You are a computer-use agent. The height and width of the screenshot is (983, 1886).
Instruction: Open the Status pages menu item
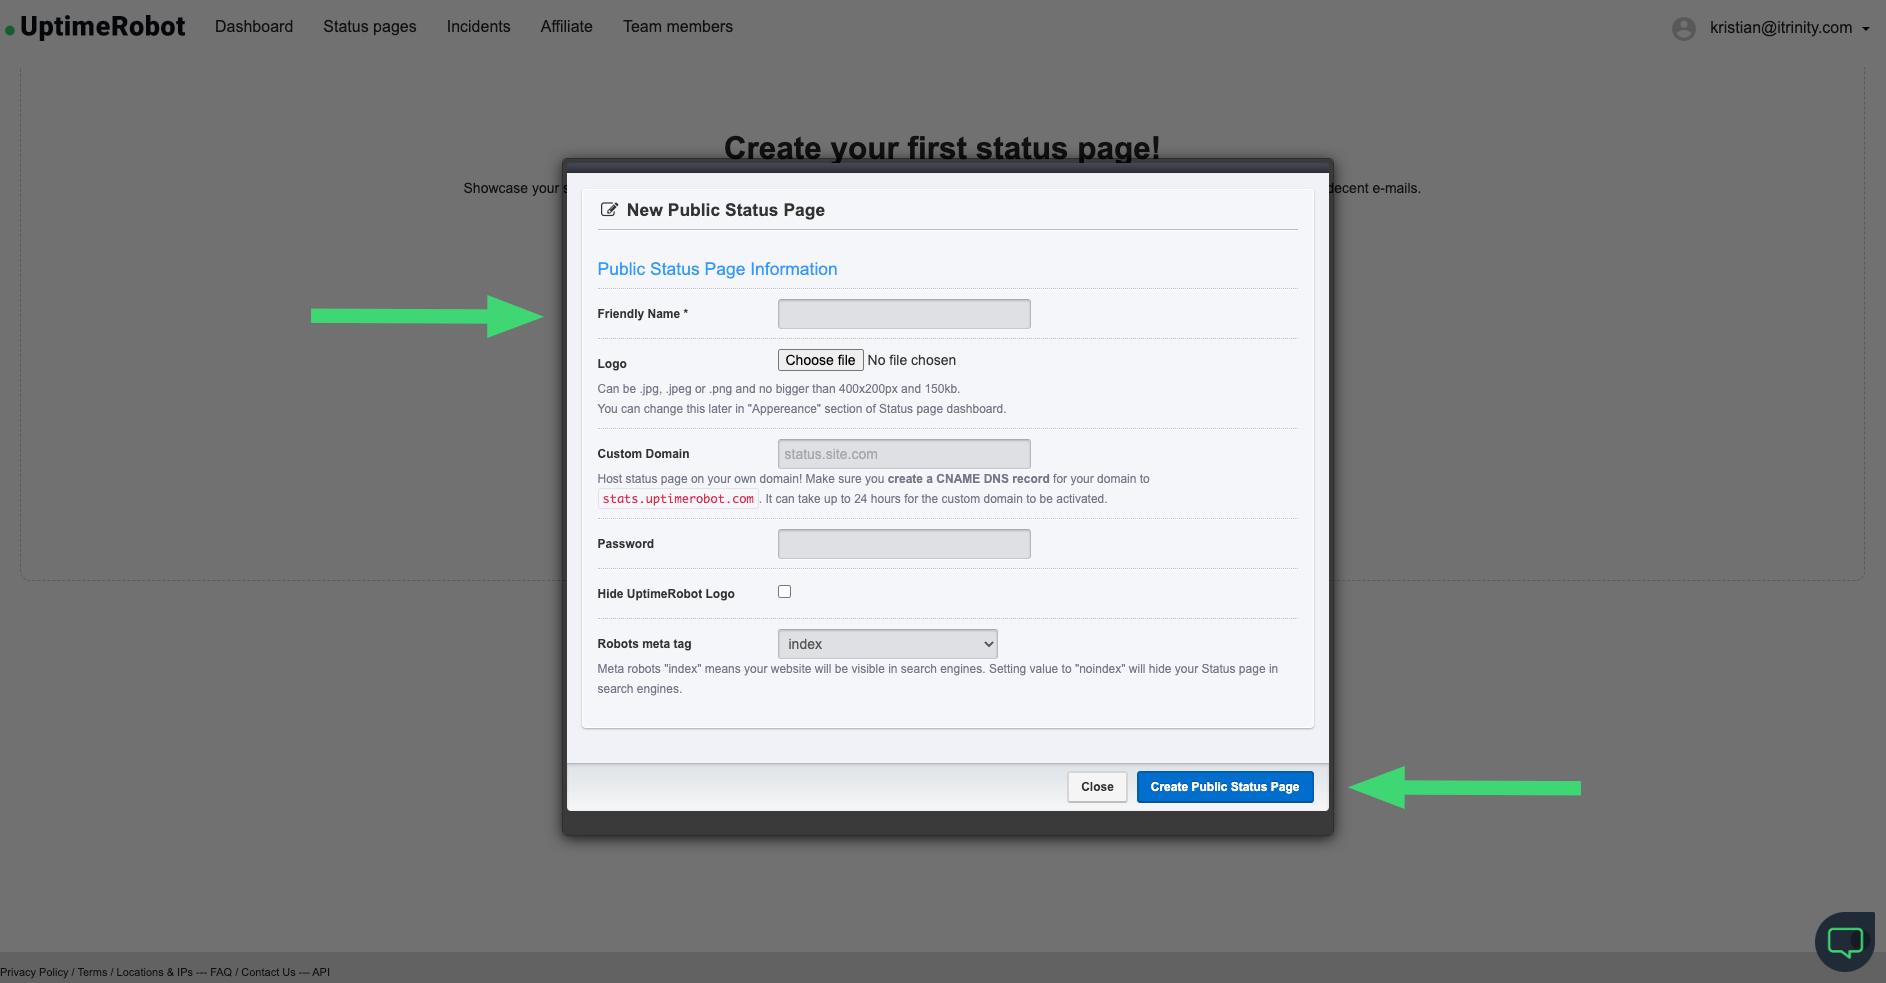tap(370, 27)
